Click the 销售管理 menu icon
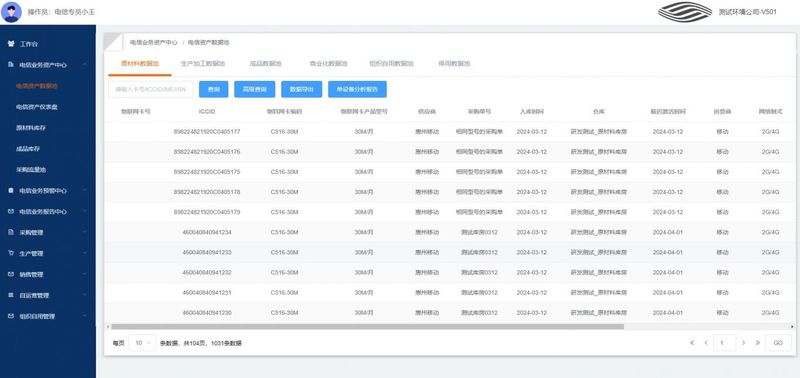Image resolution: width=800 pixels, height=378 pixels. pos(11,274)
